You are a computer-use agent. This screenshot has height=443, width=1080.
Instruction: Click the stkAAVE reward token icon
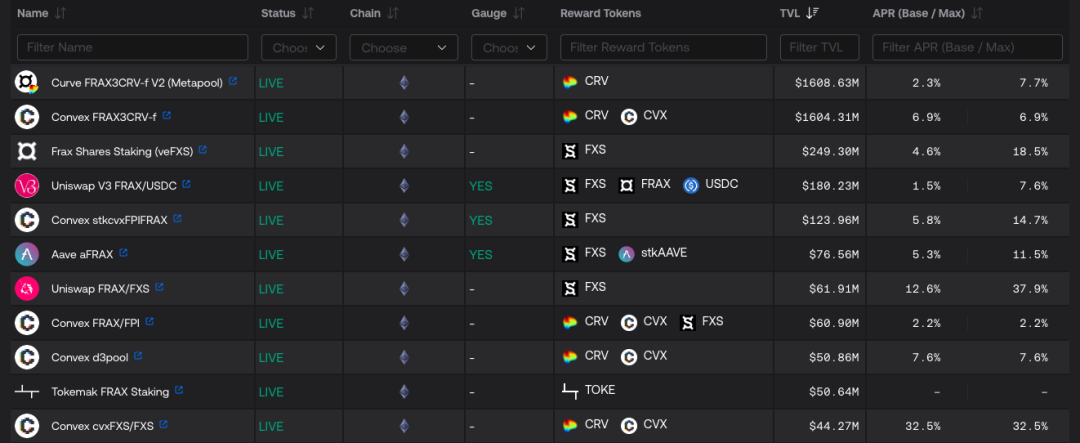click(x=627, y=254)
